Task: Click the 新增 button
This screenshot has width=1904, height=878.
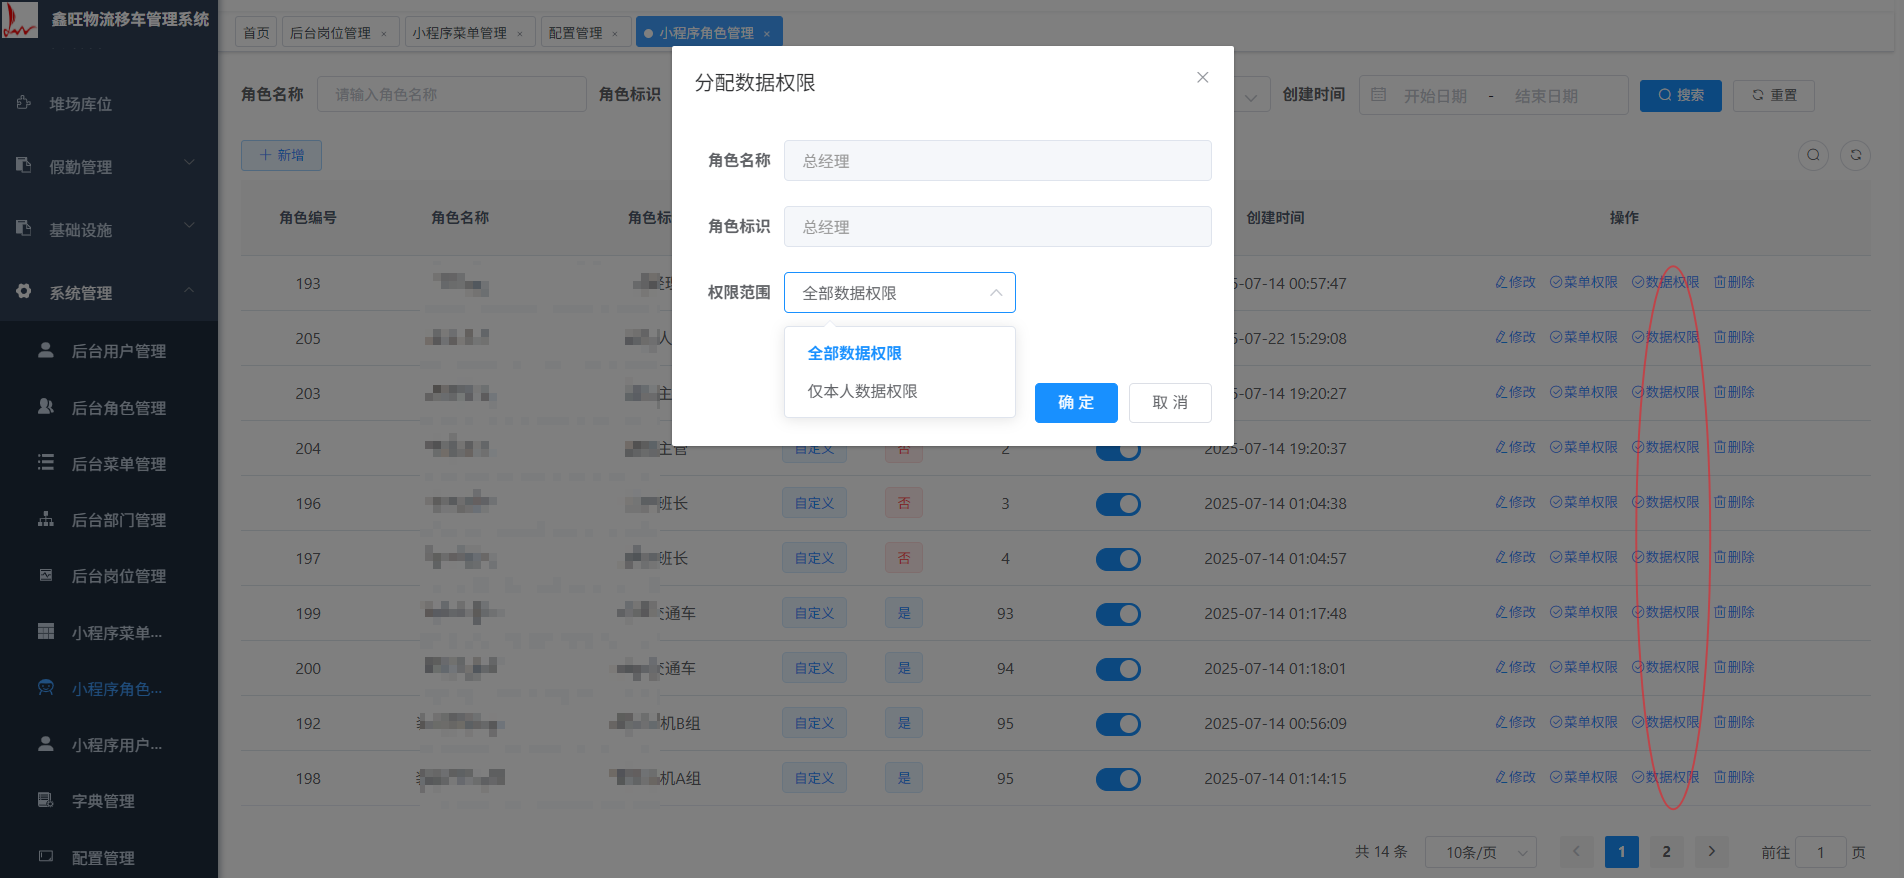Action: [x=281, y=155]
